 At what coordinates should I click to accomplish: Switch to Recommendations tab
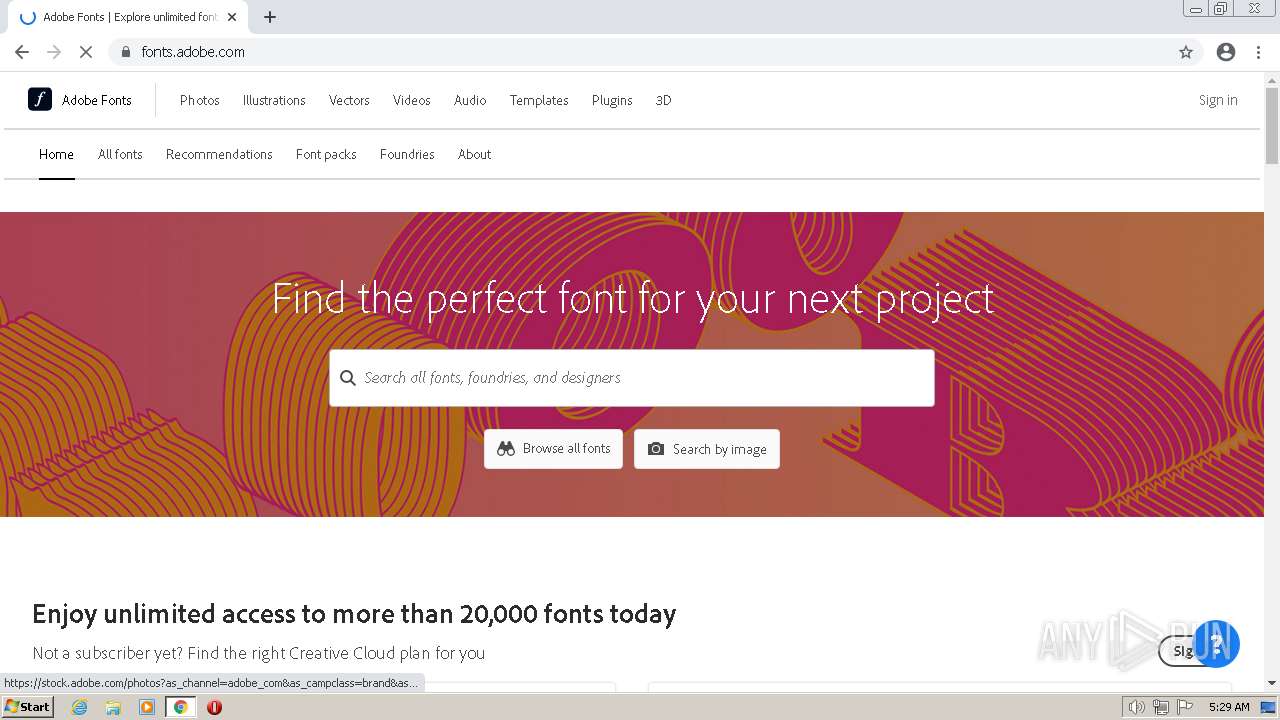pos(219,154)
